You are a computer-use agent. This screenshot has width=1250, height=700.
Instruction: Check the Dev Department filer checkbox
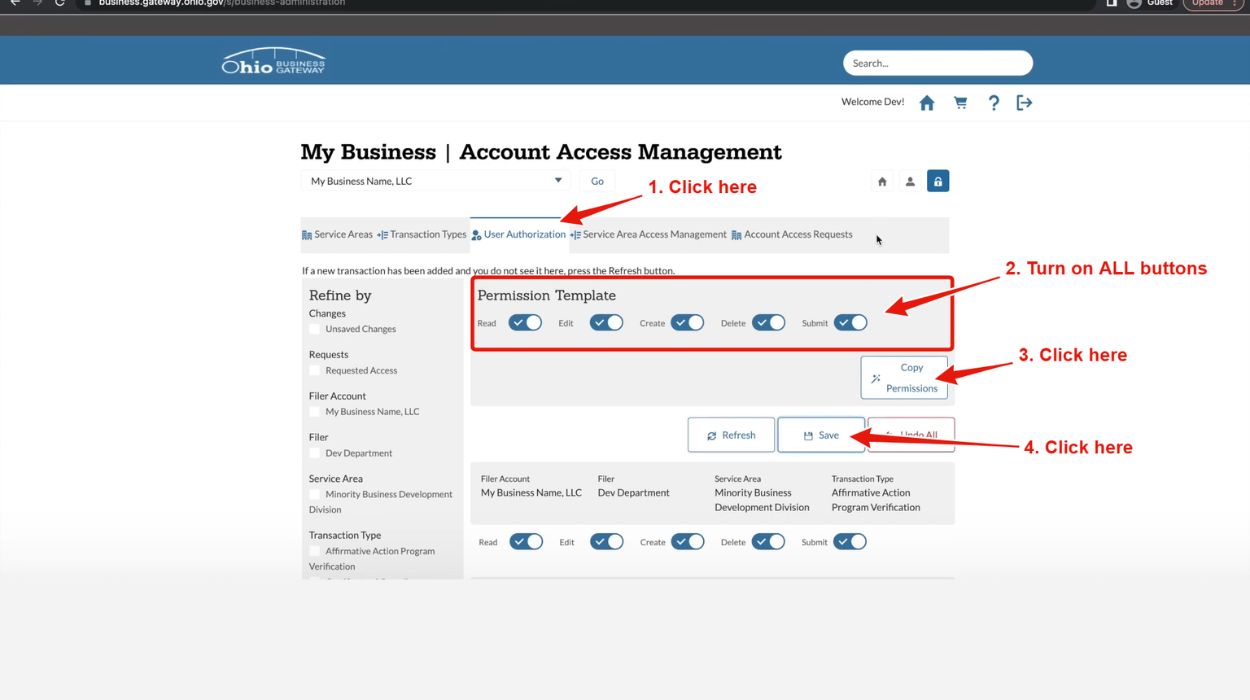tap(315, 453)
